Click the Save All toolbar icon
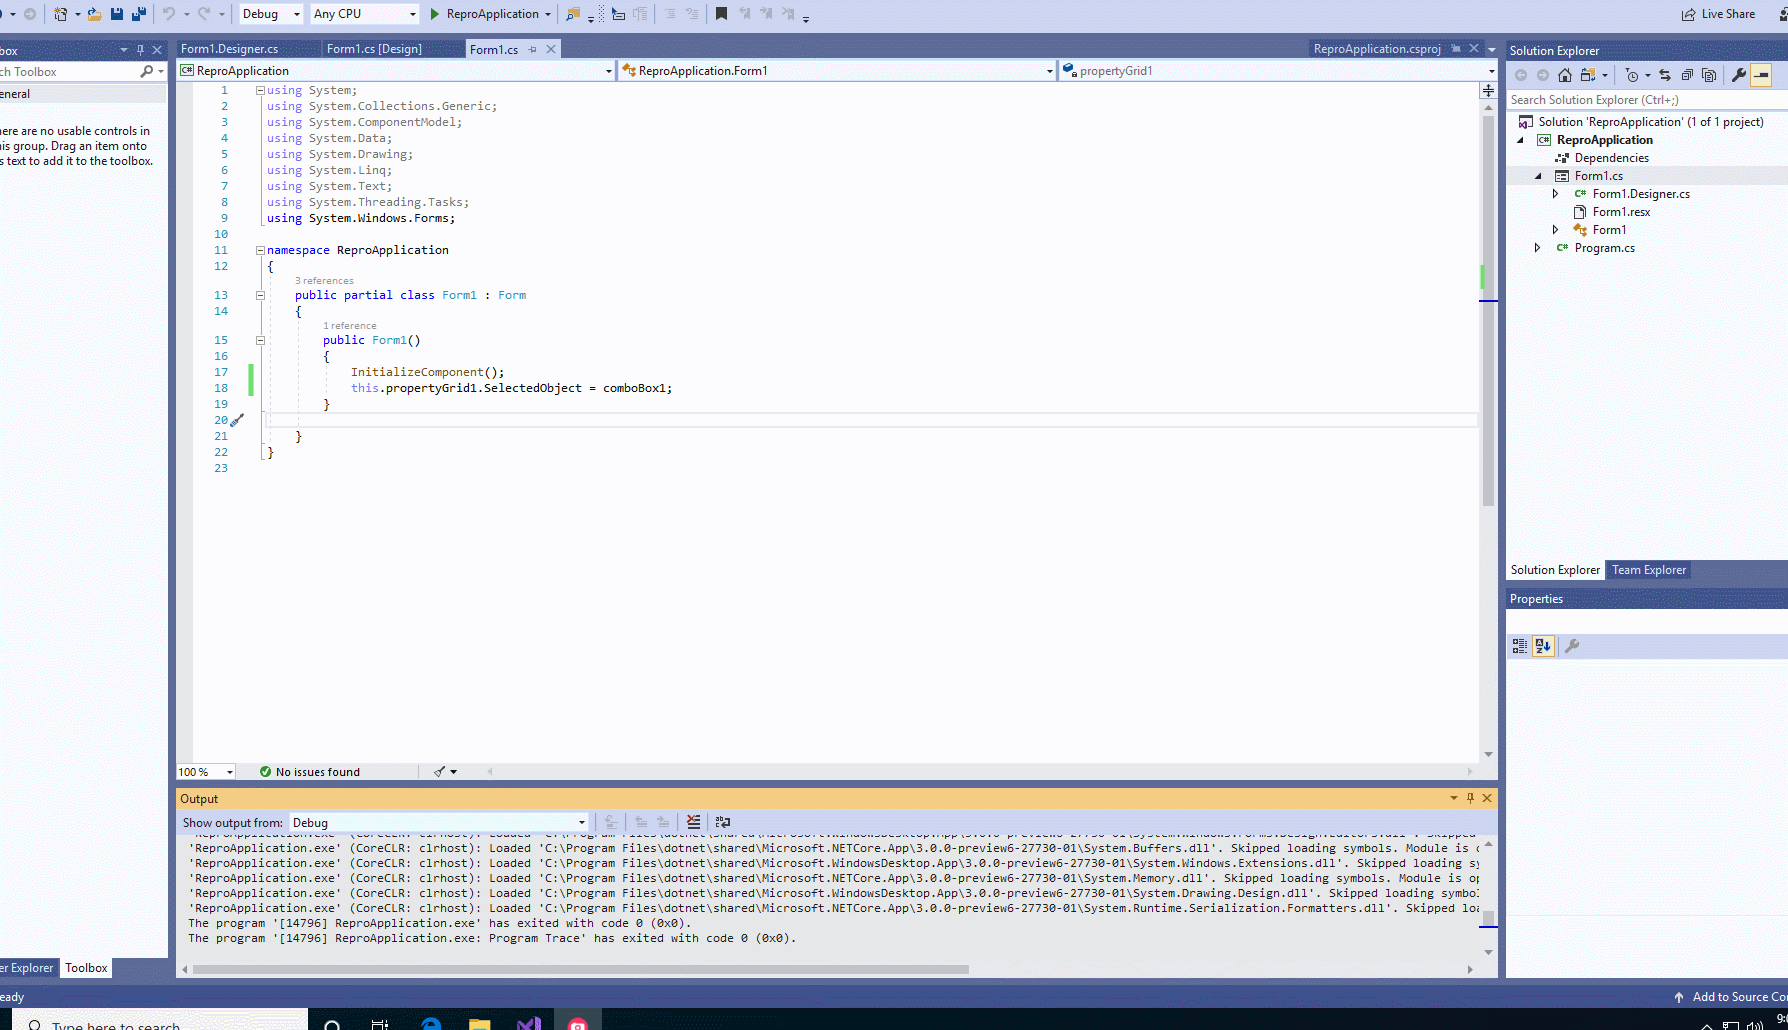 click(x=139, y=14)
